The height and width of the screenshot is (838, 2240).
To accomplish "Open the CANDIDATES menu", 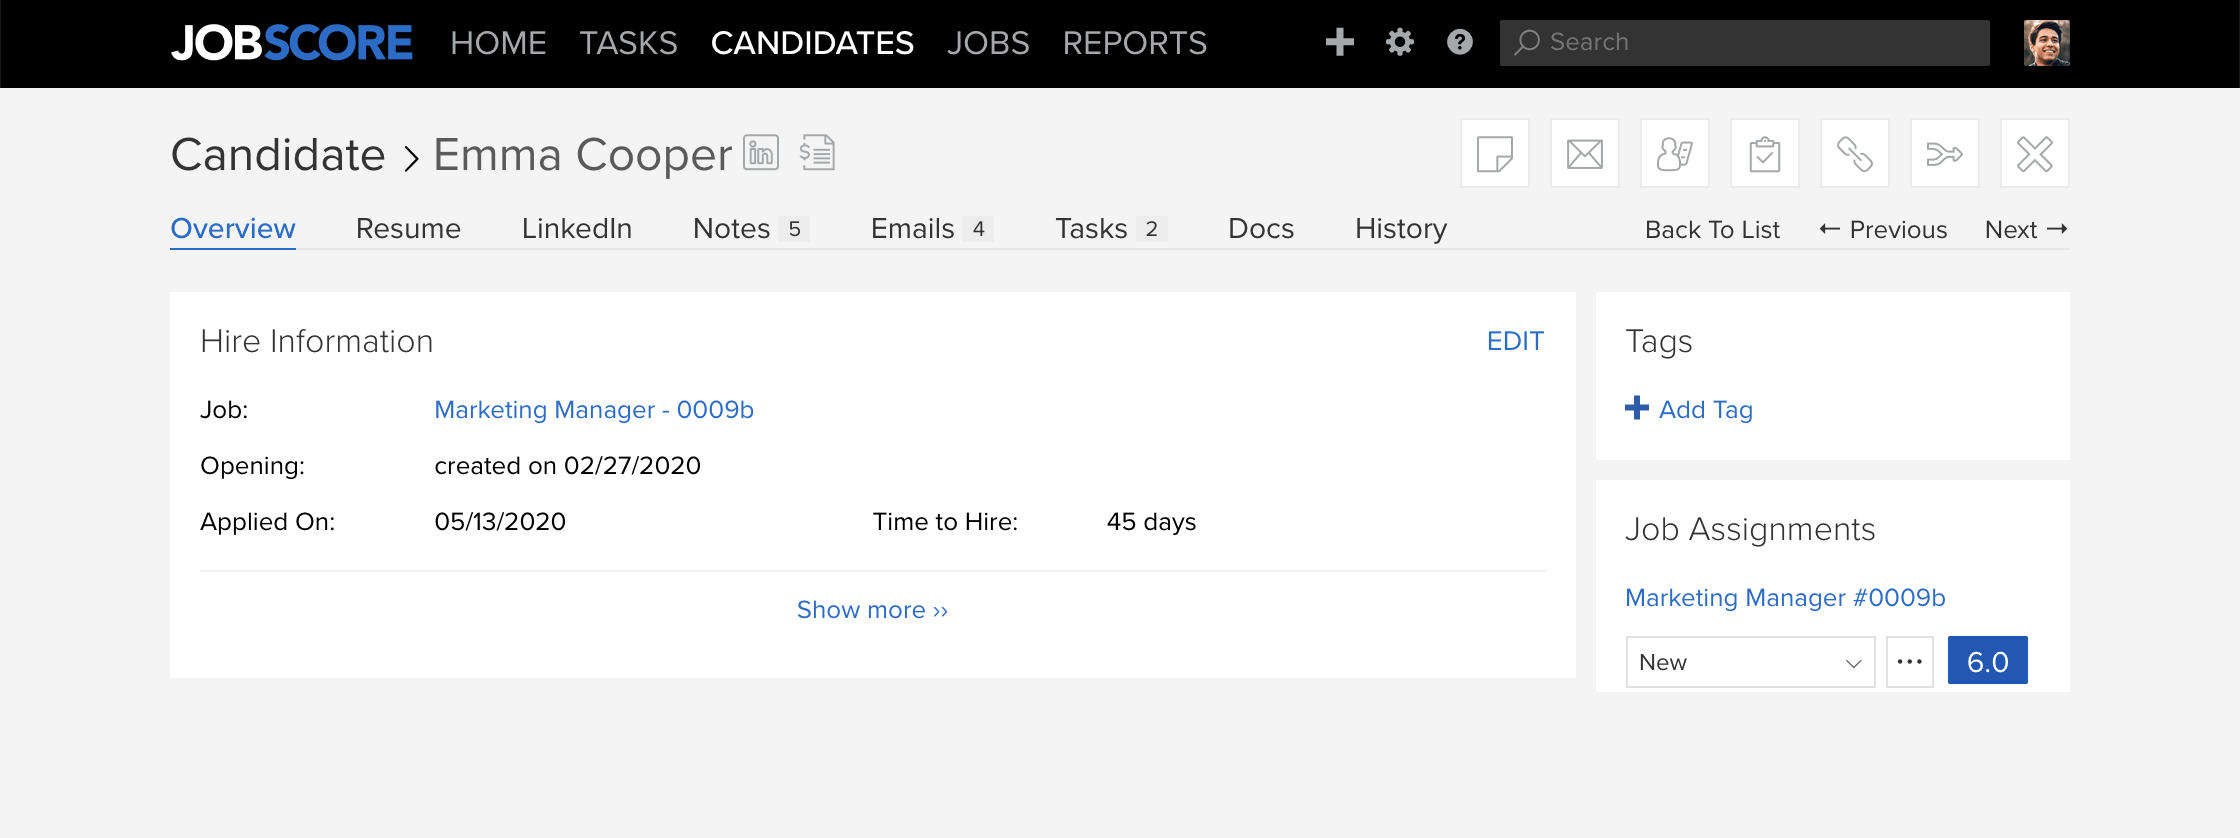I will click(812, 43).
